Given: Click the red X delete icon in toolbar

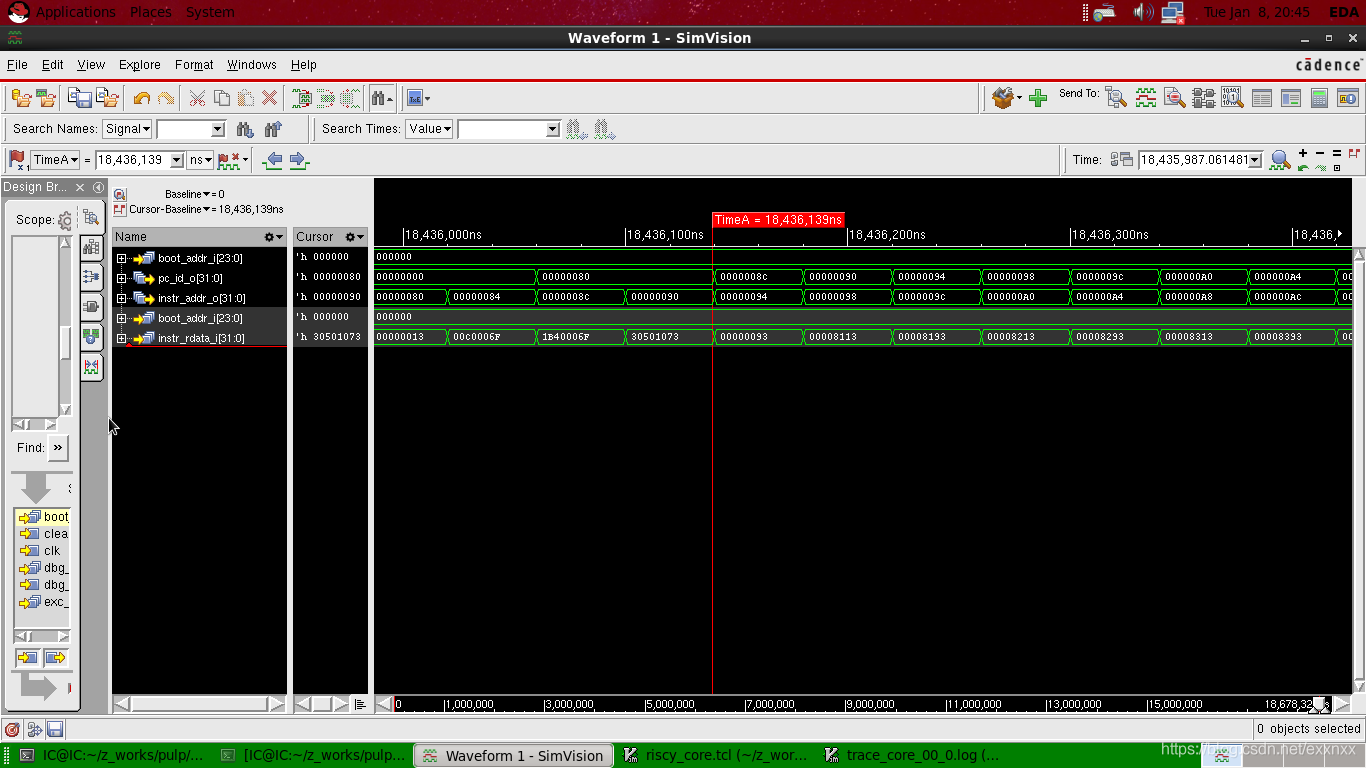Looking at the screenshot, I should 269,98.
